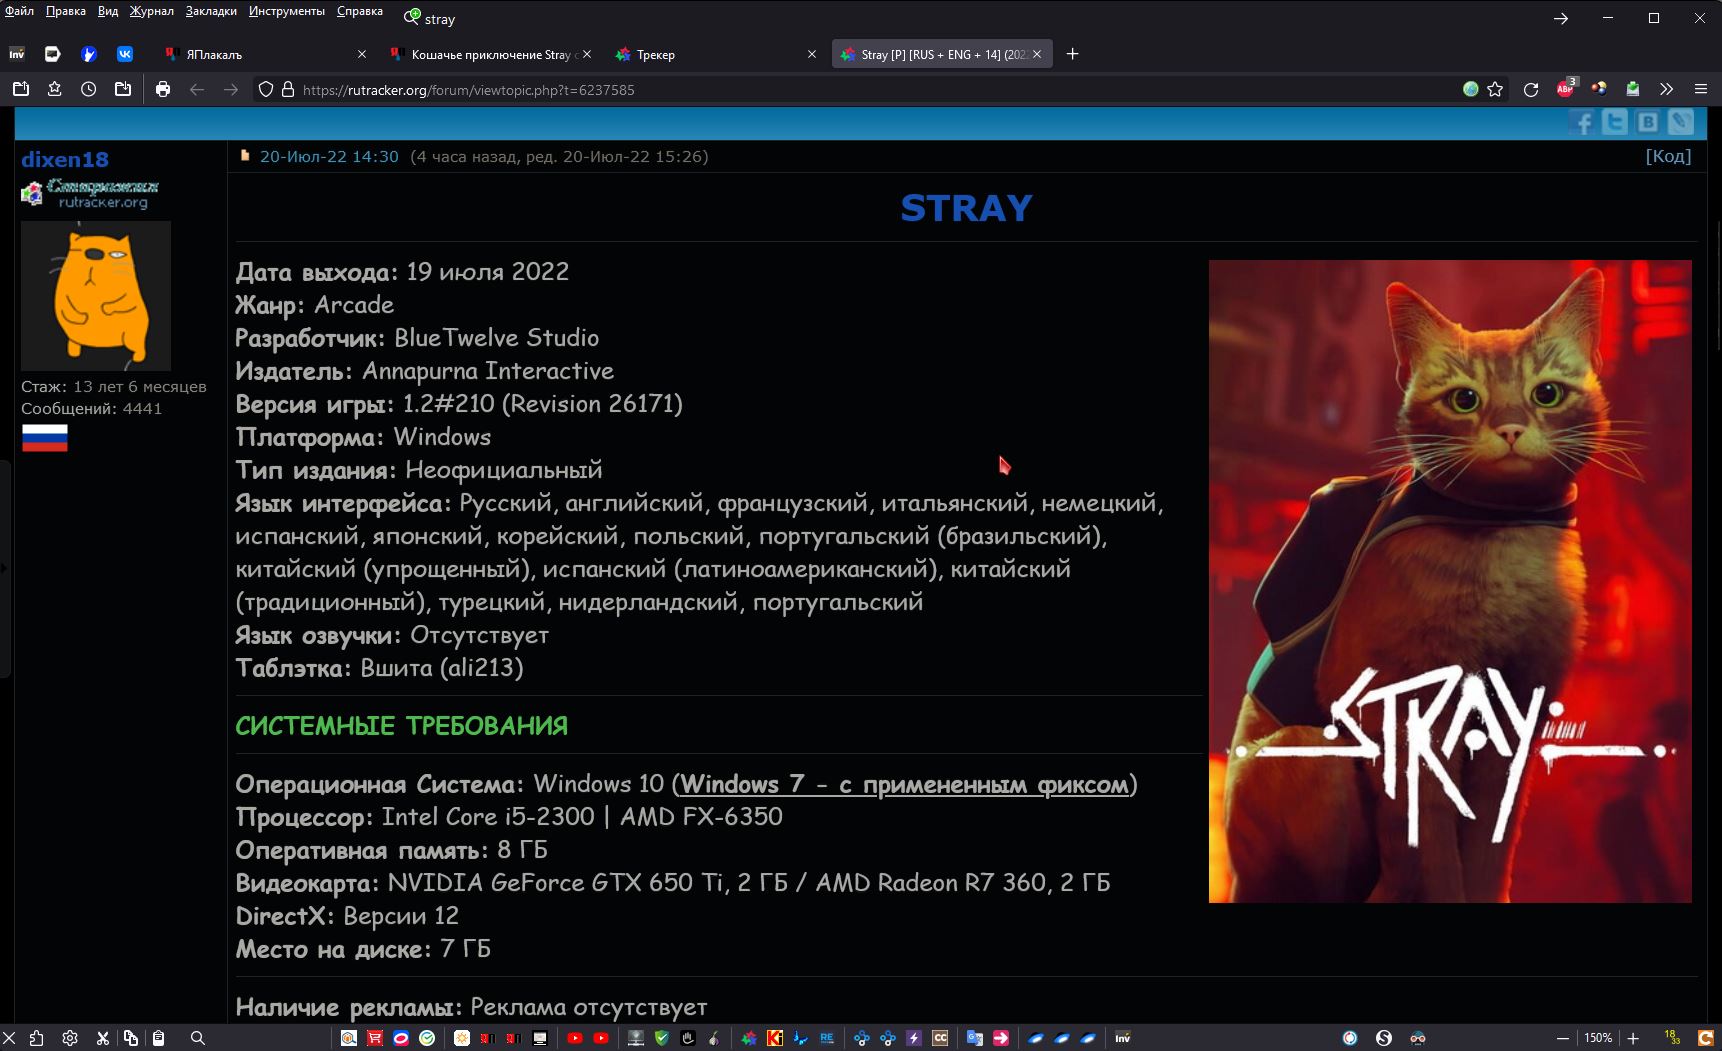This screenshot has height=1051, width=1722.
Task: Click the tracking protection shield icon
Action: (266, 89)
